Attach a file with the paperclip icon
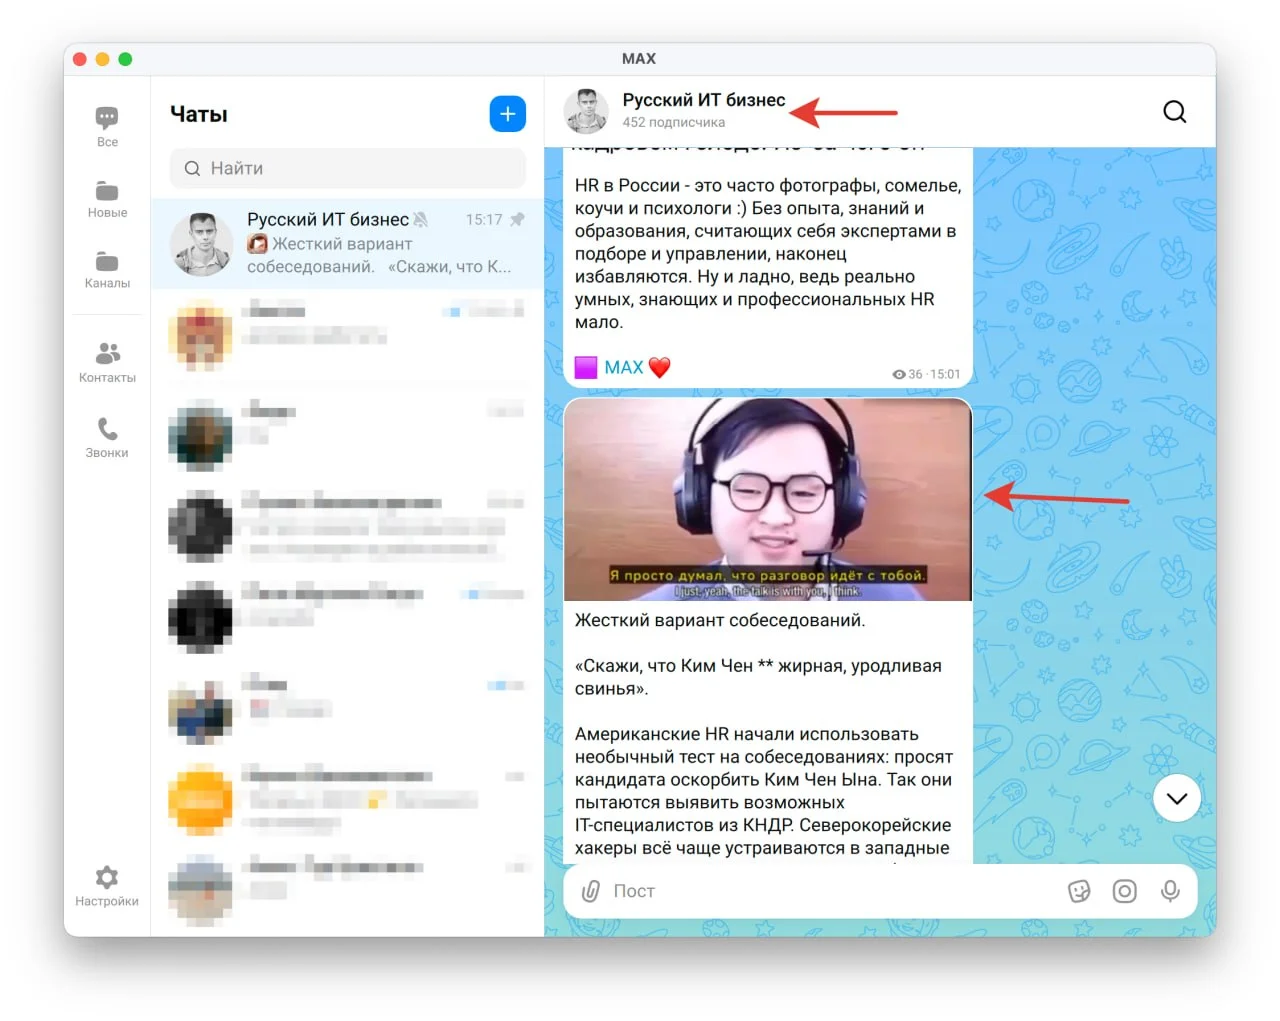1280x1021 pixels. 591,891
